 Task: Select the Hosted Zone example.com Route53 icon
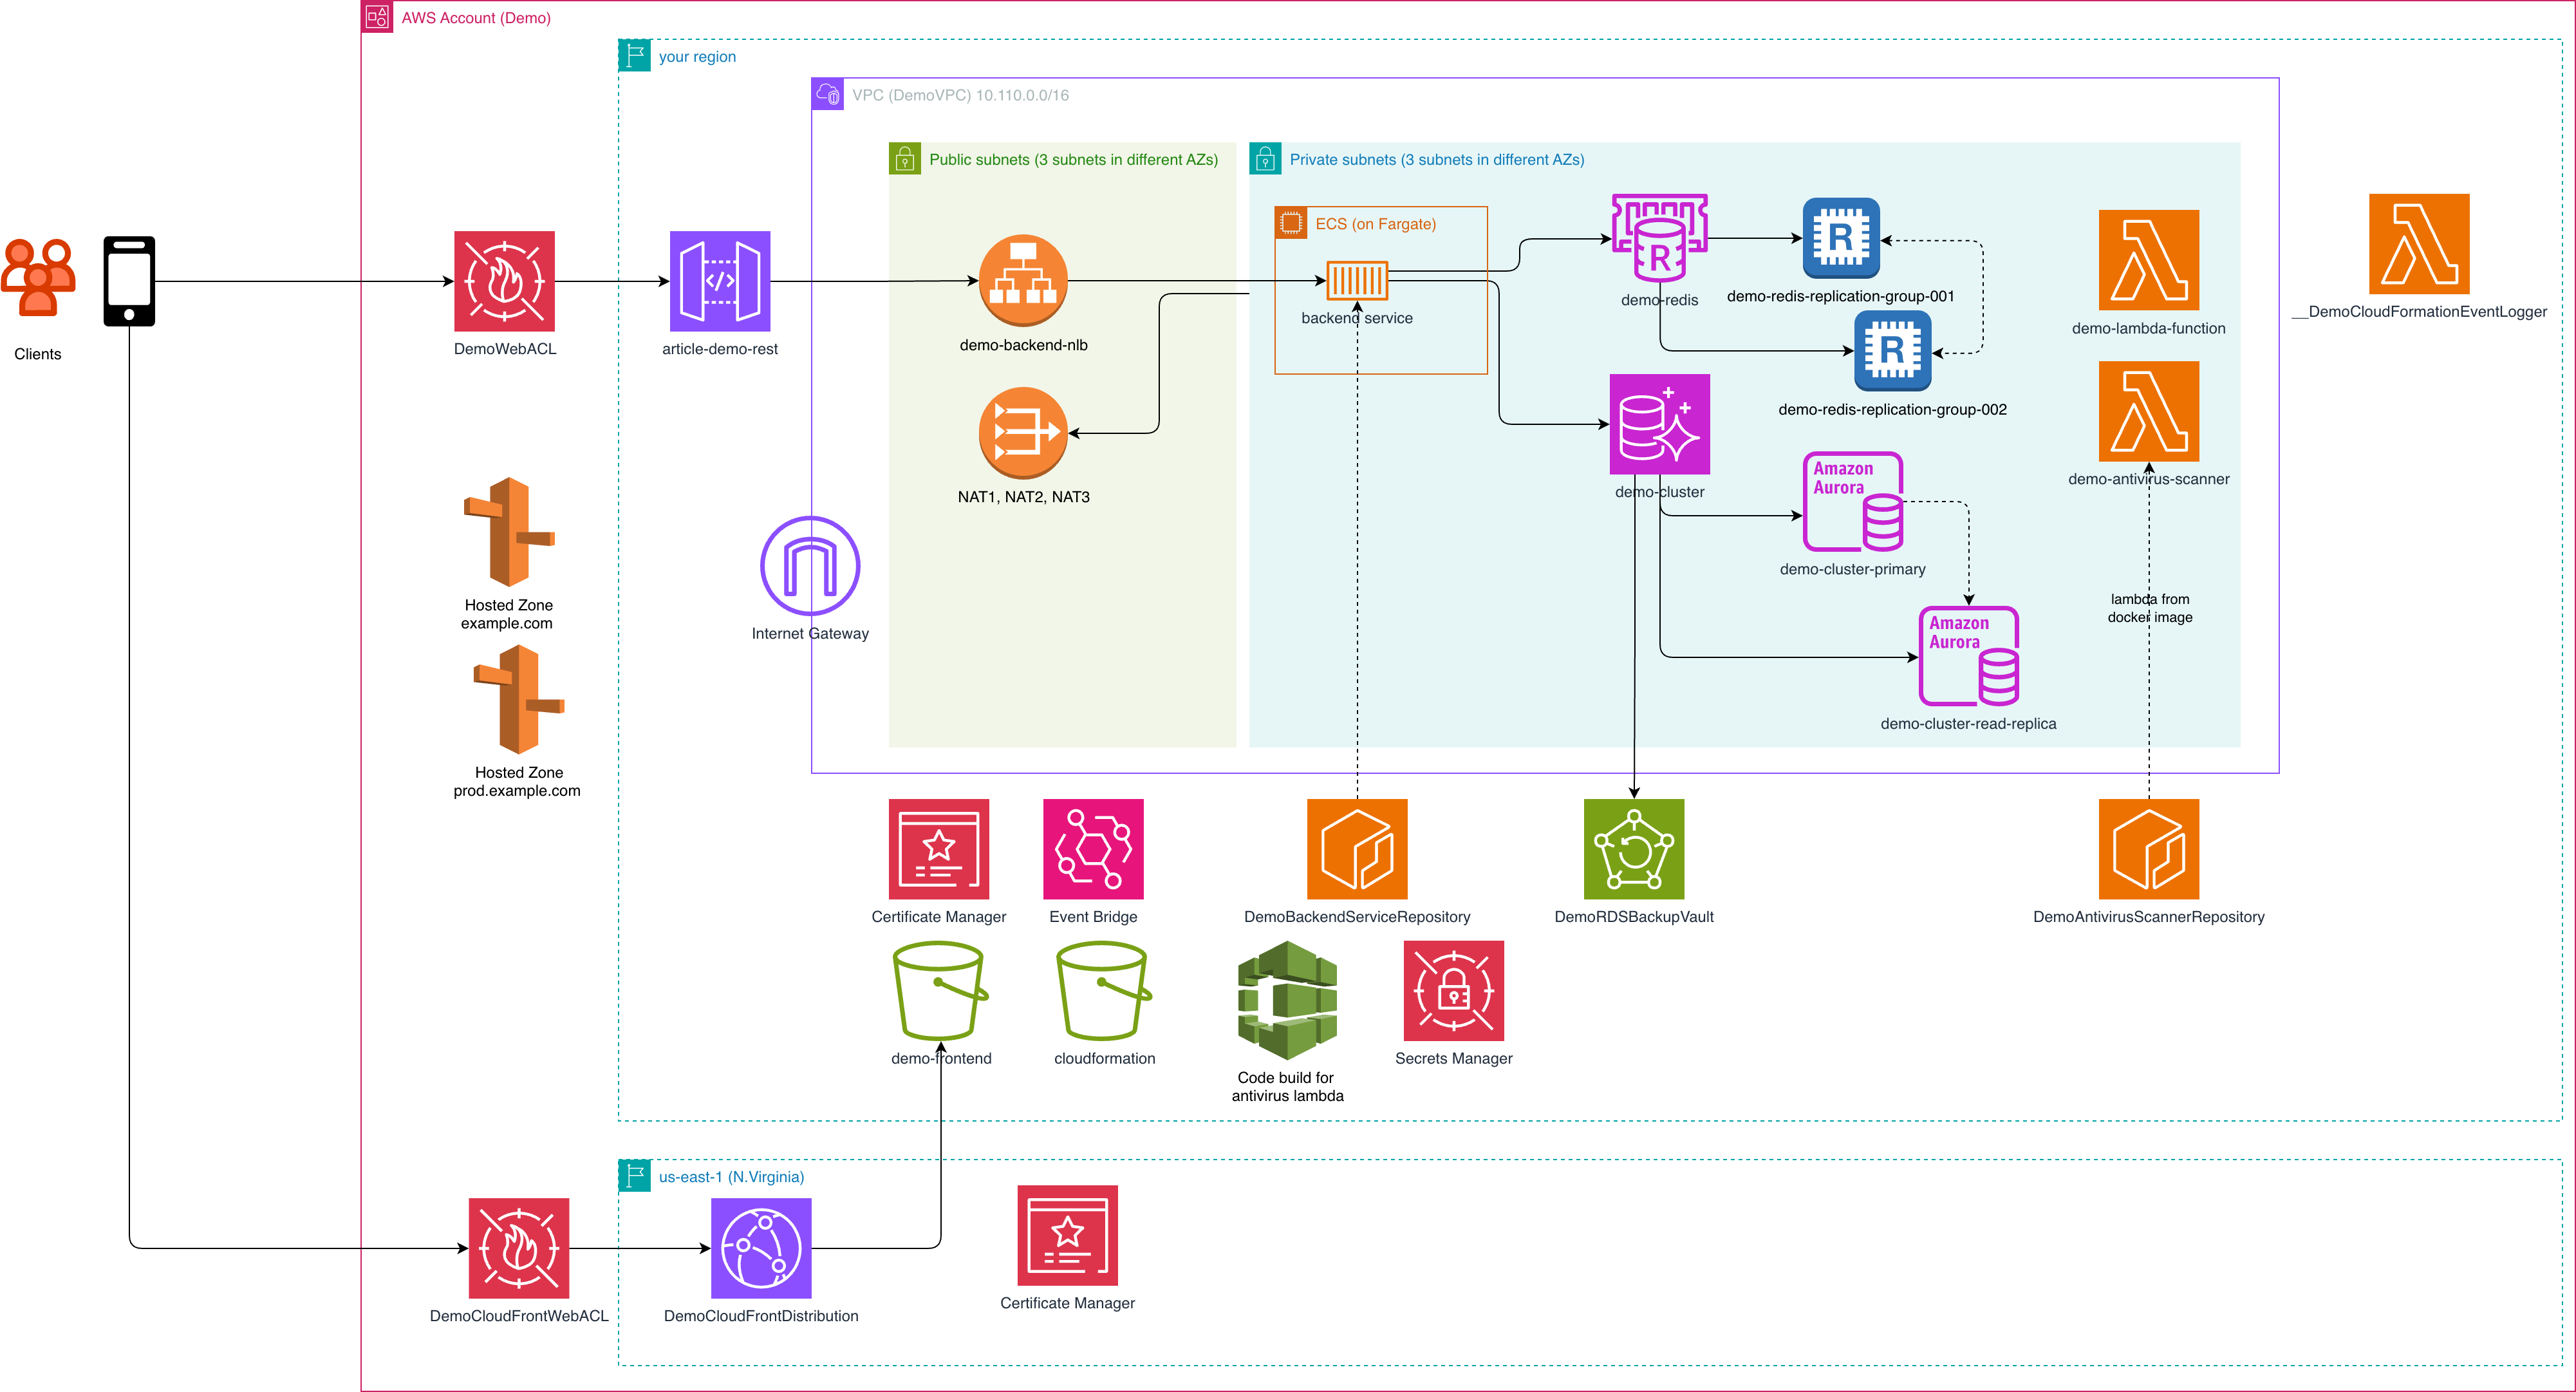pyautogui.click(x=508, y=532)
